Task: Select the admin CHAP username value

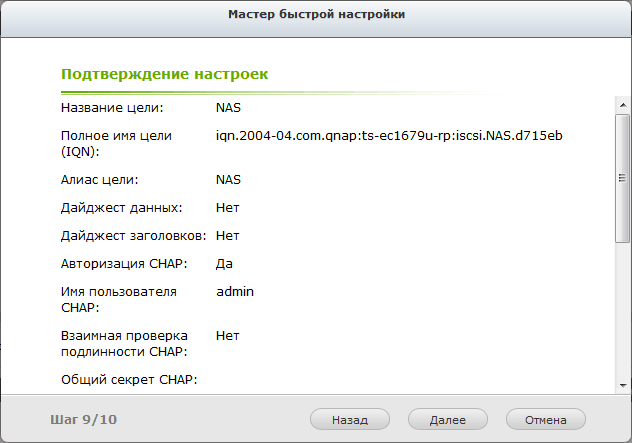Action: point(235,291)
